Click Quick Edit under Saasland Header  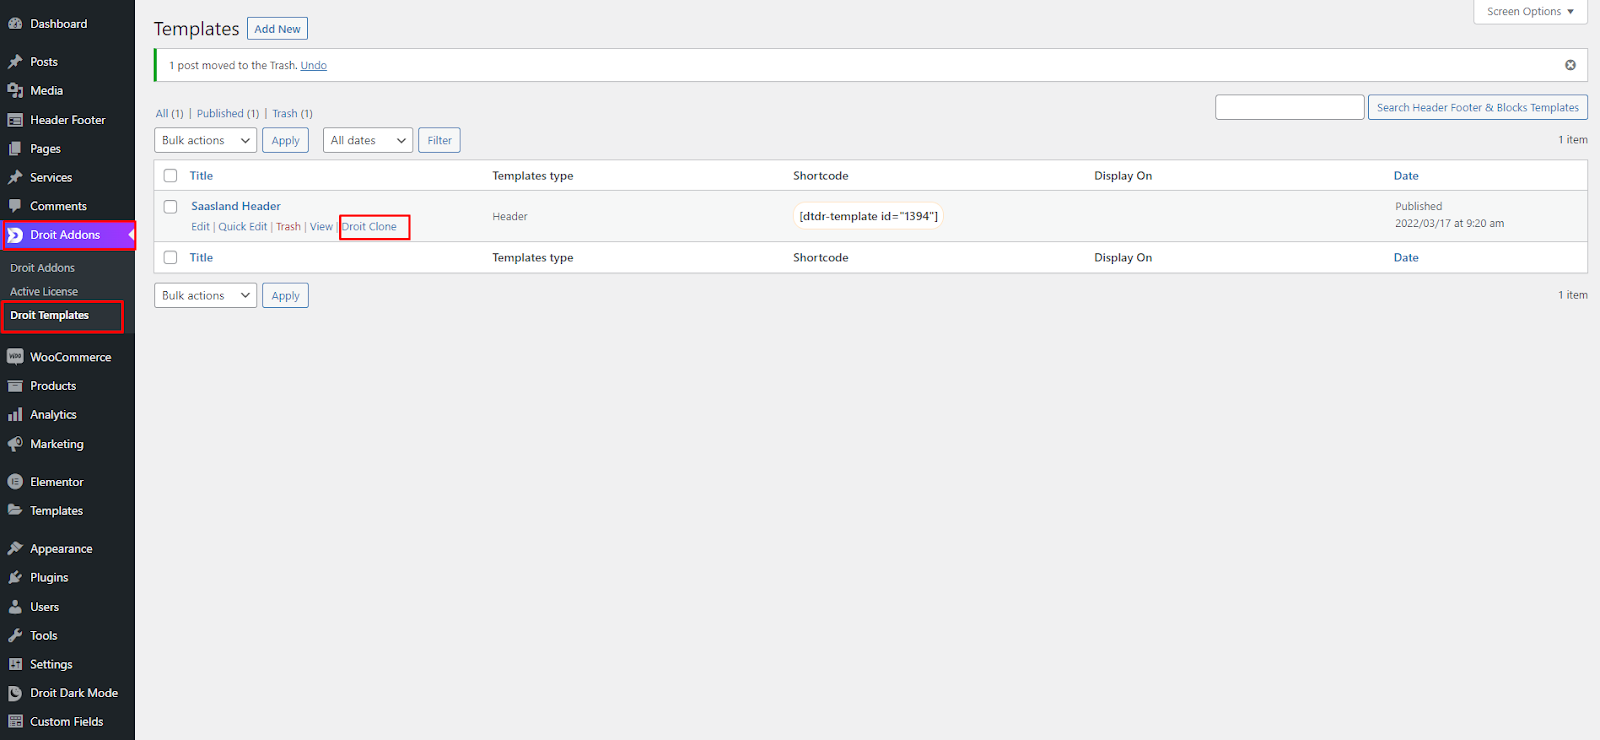[243, 227]
